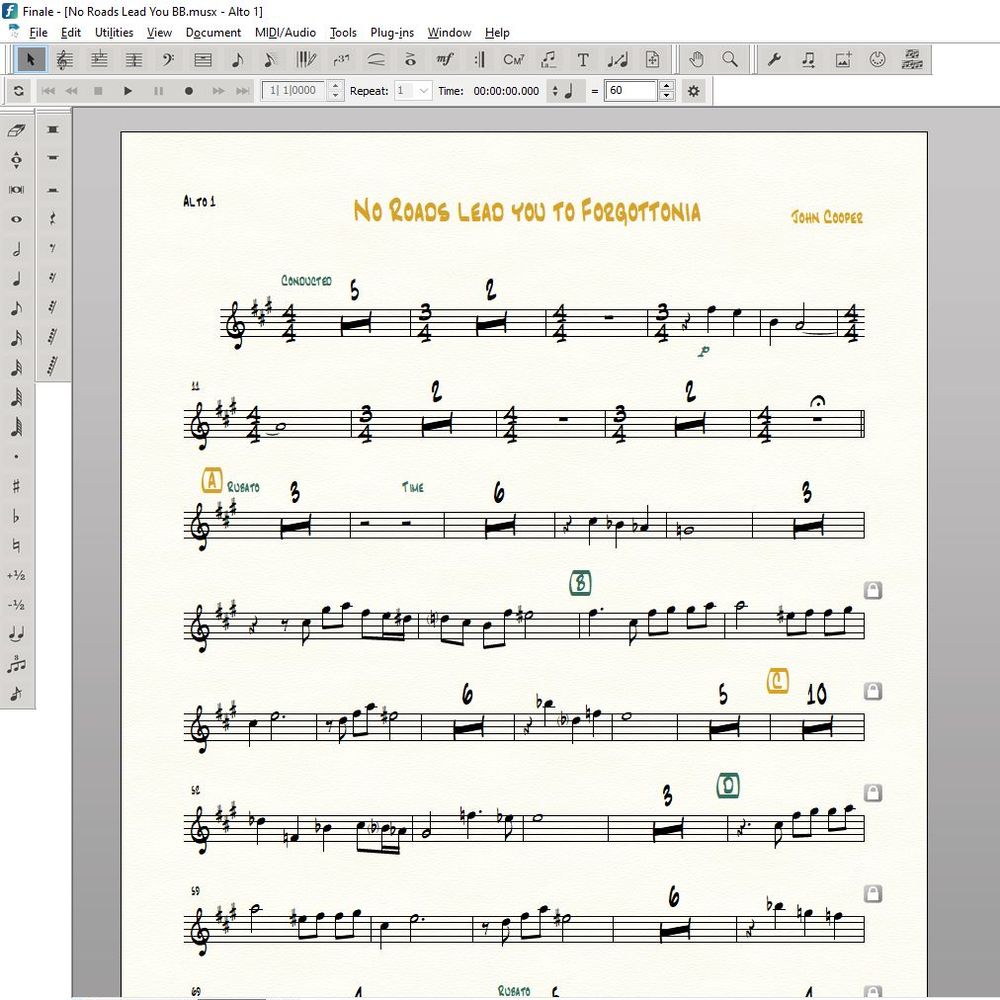This screenshot has height=1000, width=1000.
Task: Click the tempo value field showing 60
Action: point(630,91)
